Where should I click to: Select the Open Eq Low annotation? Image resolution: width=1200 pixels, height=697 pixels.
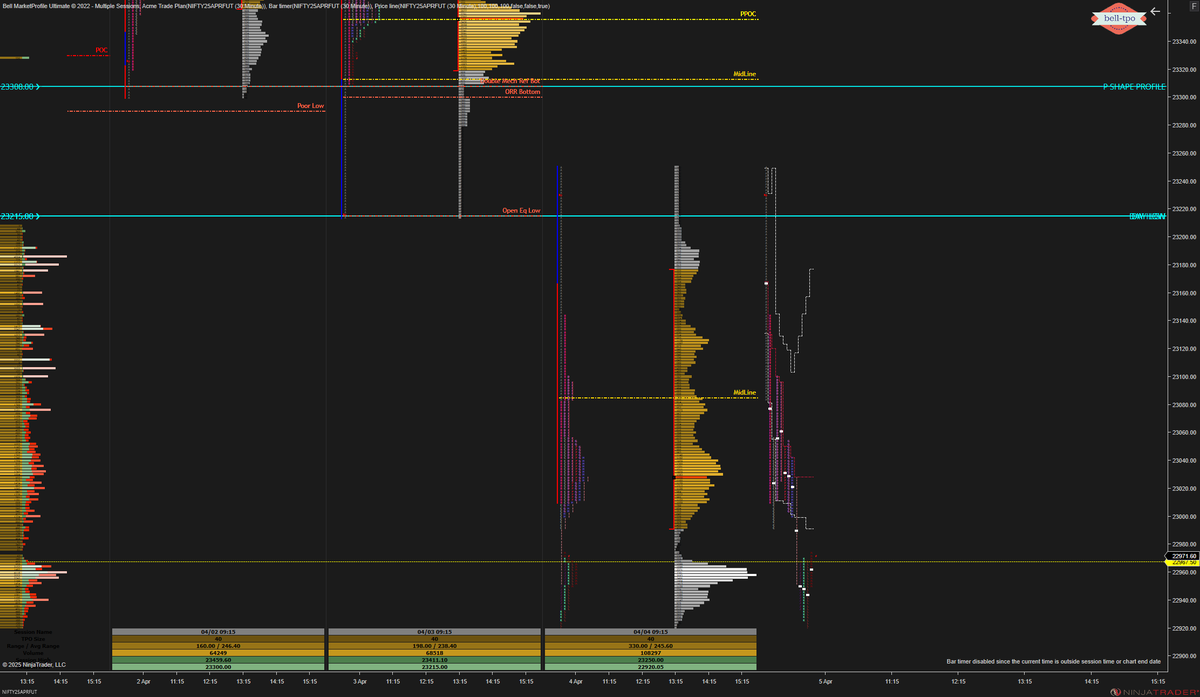521,211
